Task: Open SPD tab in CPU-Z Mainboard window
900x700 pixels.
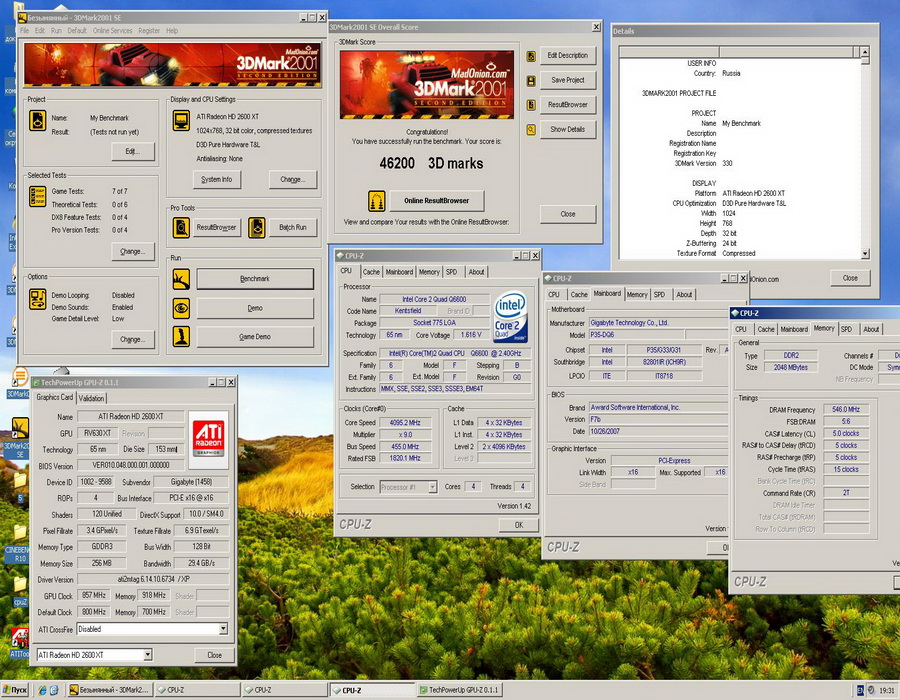Action: click(x=660, y=294)
